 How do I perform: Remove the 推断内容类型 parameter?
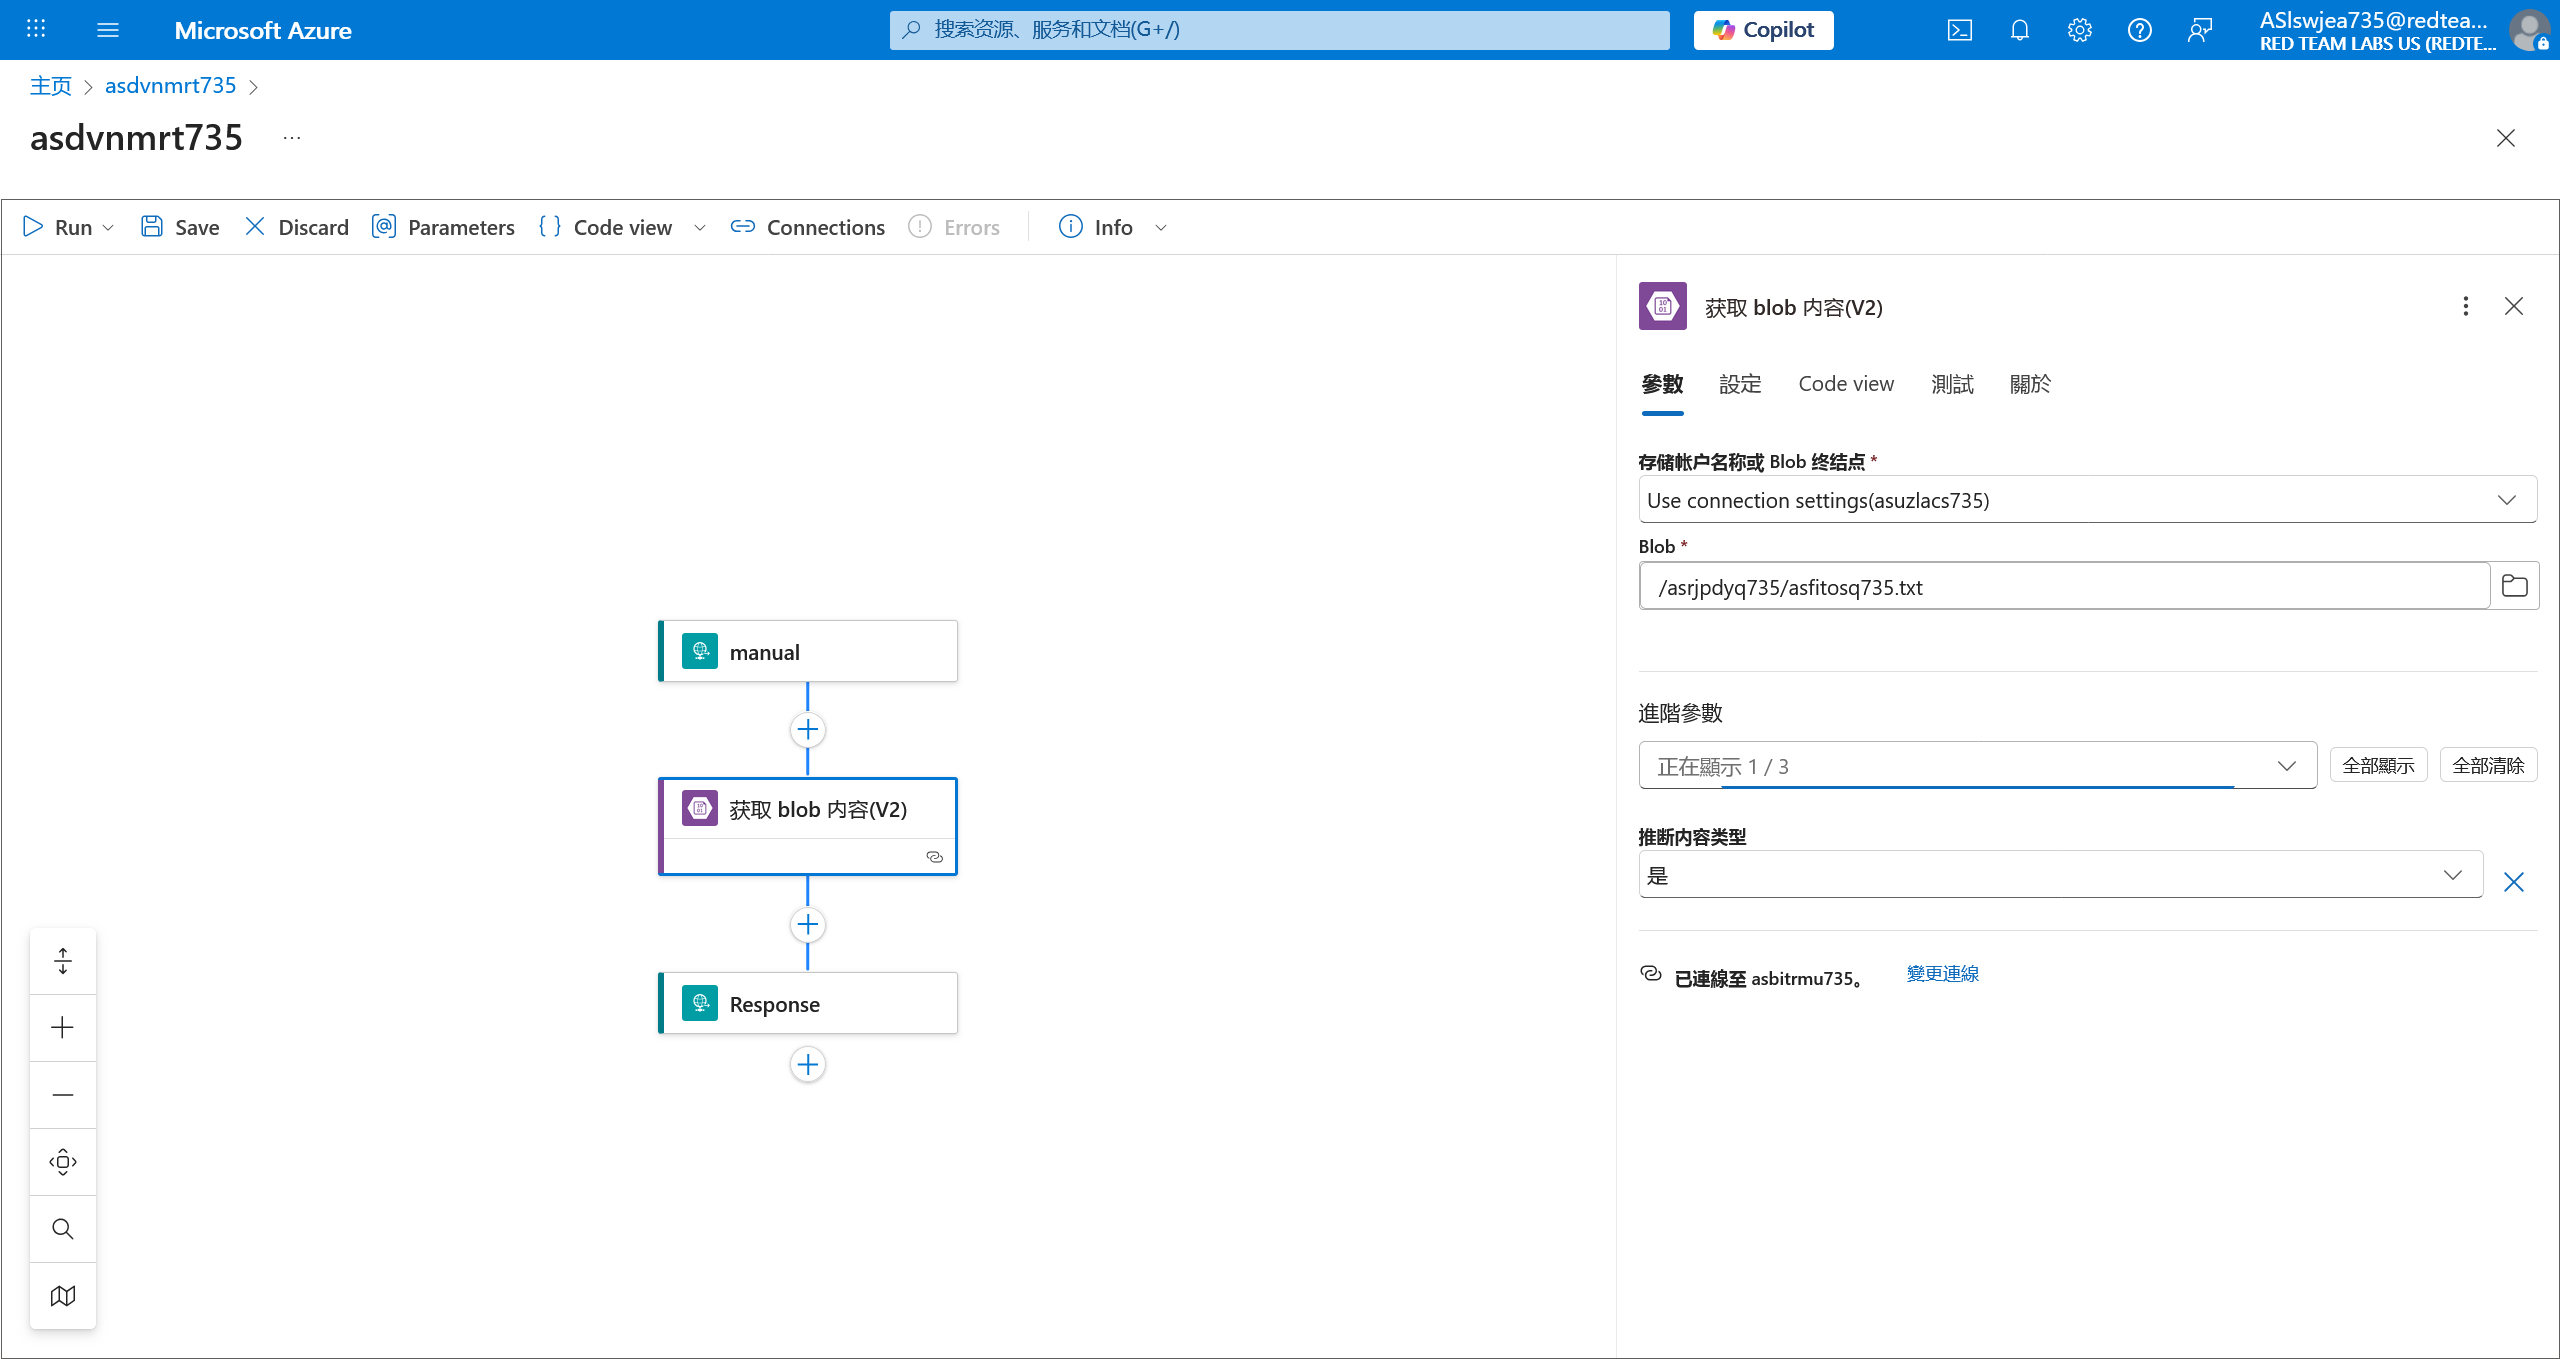[x=2514, y=882]
